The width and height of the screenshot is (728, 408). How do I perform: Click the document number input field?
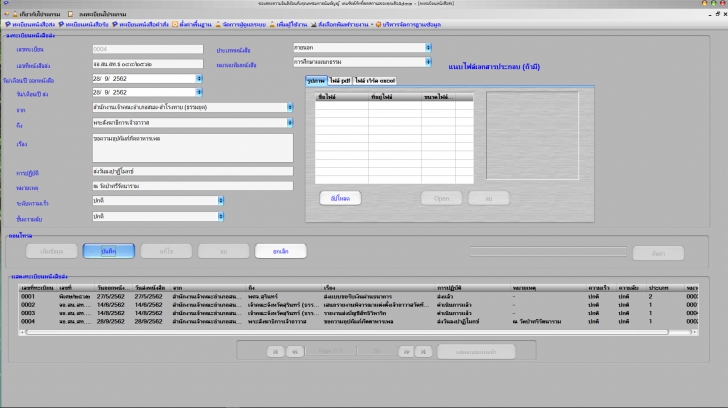pyautogui.click(x=148, y=64)
